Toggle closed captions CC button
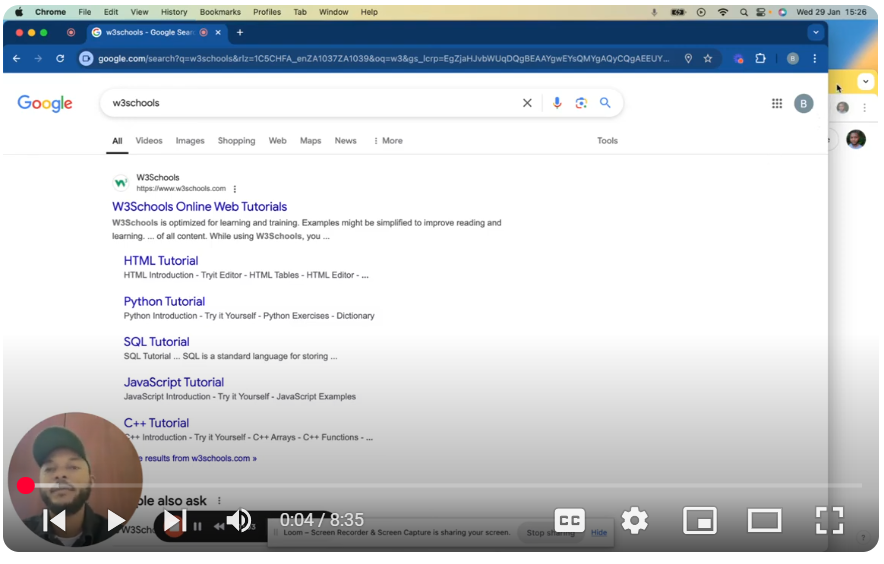884x564 pixels. click(569, 521)
